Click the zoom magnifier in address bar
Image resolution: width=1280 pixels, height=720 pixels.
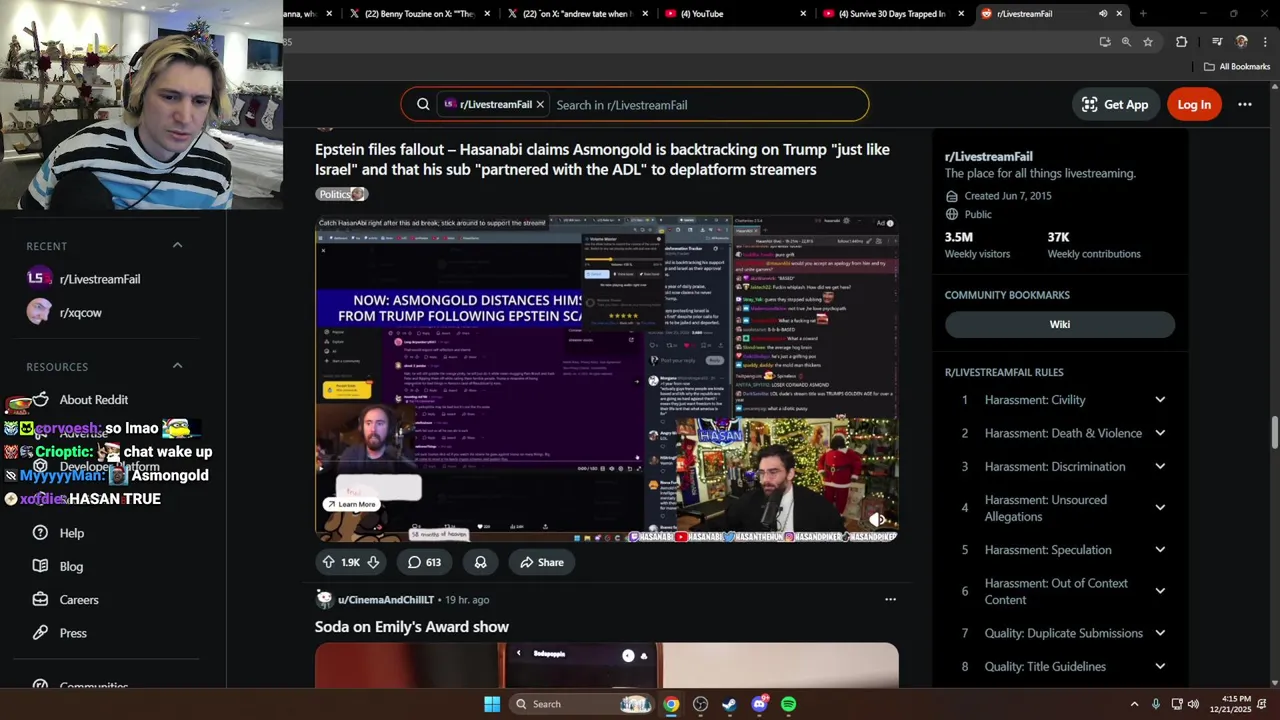pyautogui.click(x=1126, y=42)
